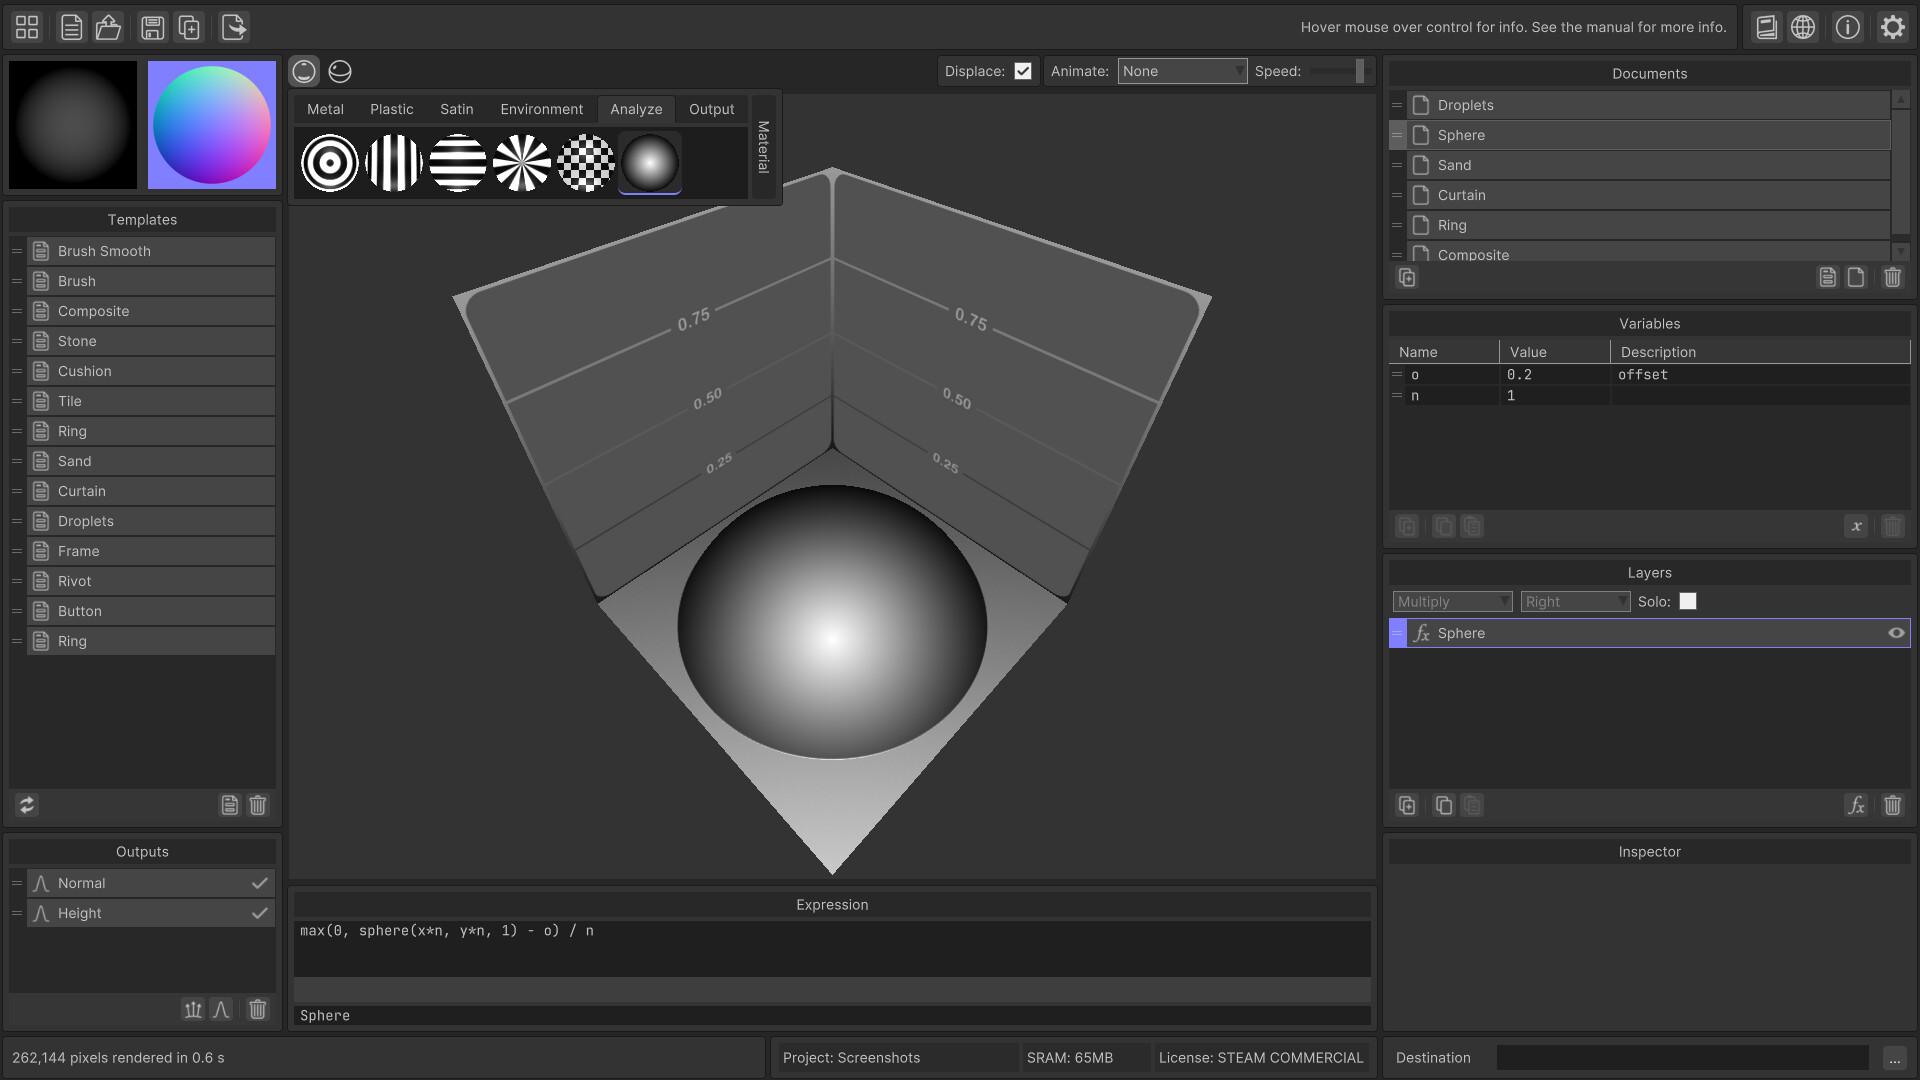
Task: Hide the Sphere layer visibility eye
Action: (x=1896, y=633)
